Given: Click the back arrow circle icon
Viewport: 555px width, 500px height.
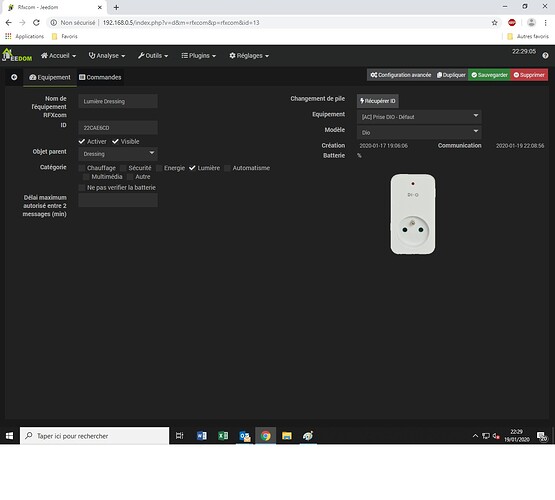Looking at the screenshot, I should click(x=14, y=77).
